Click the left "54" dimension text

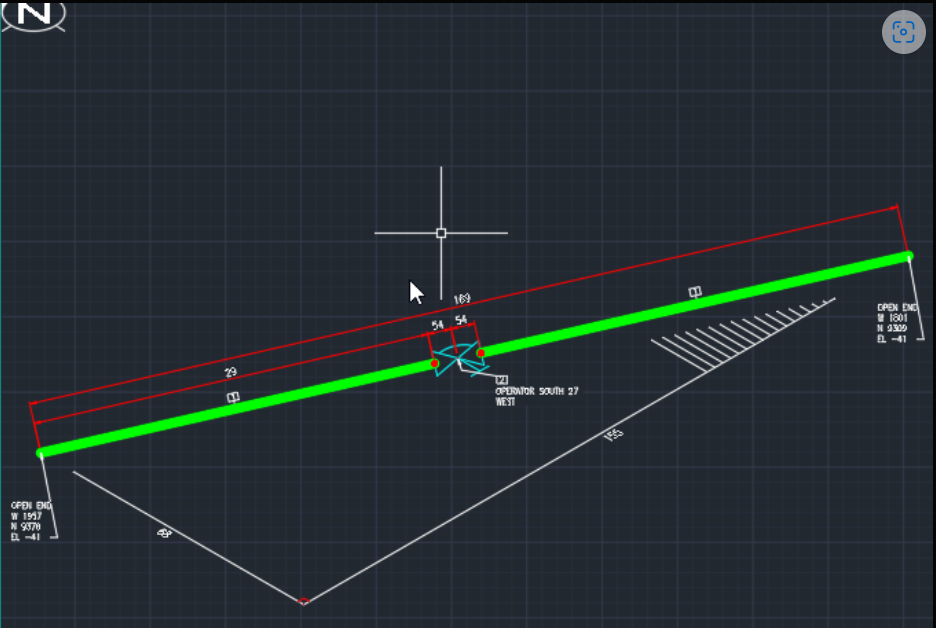[438, 325]
